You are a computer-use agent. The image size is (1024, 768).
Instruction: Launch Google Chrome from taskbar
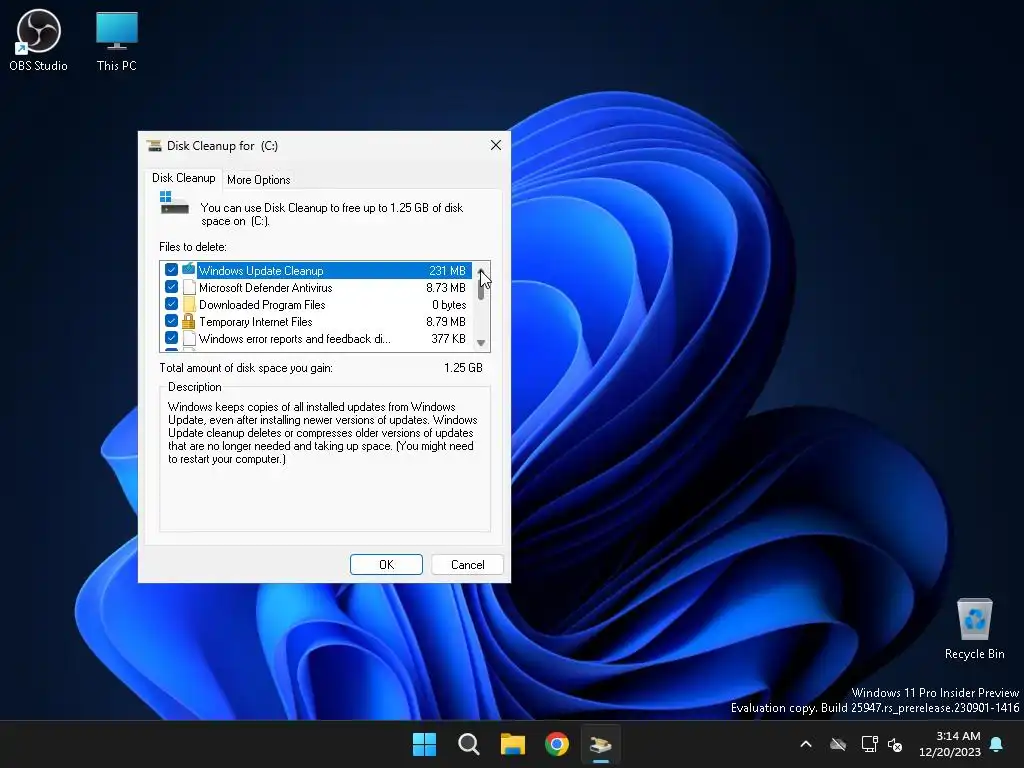pyautogui.click(x=557, y=744)
